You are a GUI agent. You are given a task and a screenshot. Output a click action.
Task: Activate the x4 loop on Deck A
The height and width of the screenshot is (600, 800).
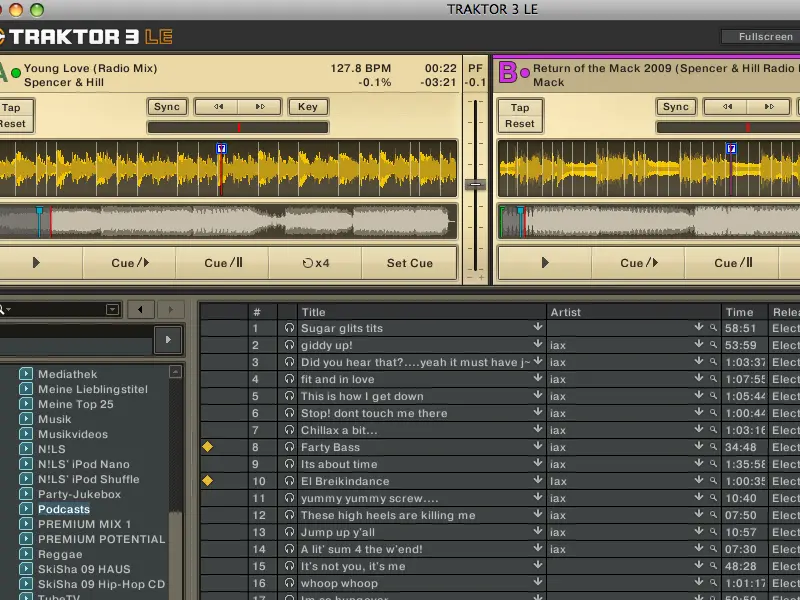coord(316,263)
